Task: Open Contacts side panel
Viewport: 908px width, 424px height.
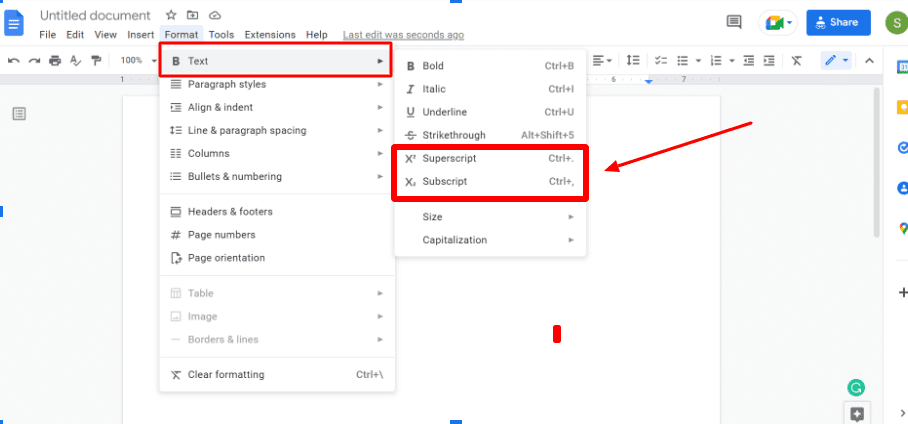Action: point(902,188)
